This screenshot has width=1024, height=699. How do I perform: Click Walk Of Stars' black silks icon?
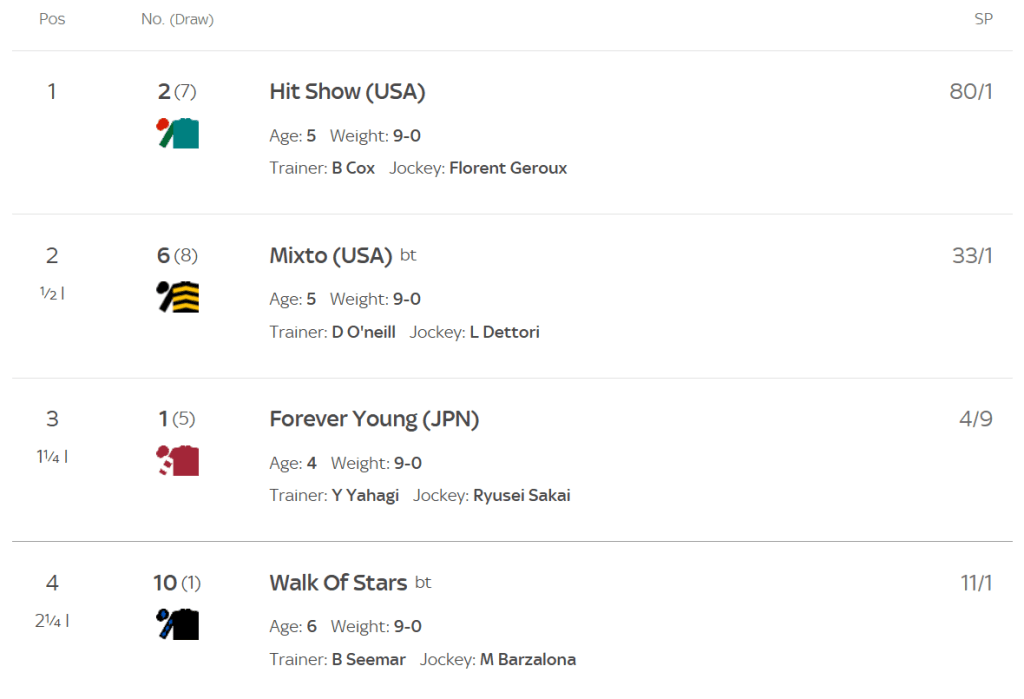(178, 624)
